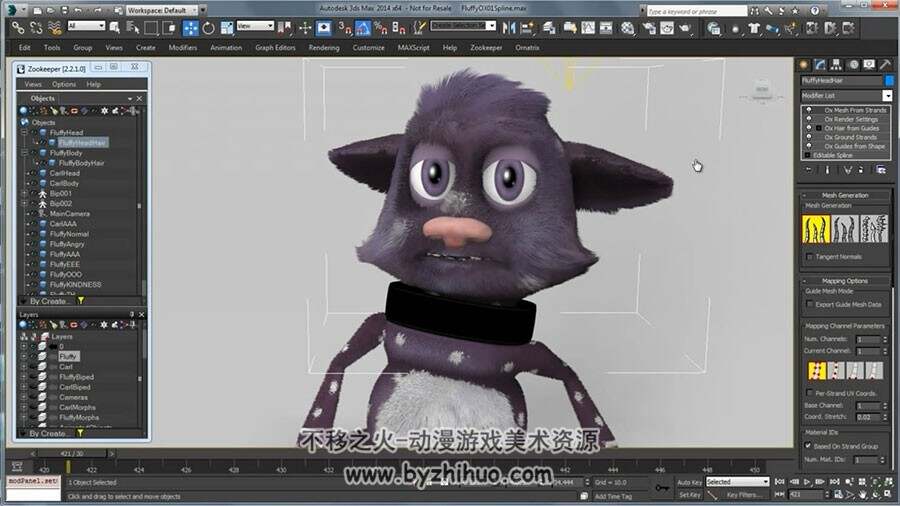
Task: Go to the start frame
Action: pos(779,482)
